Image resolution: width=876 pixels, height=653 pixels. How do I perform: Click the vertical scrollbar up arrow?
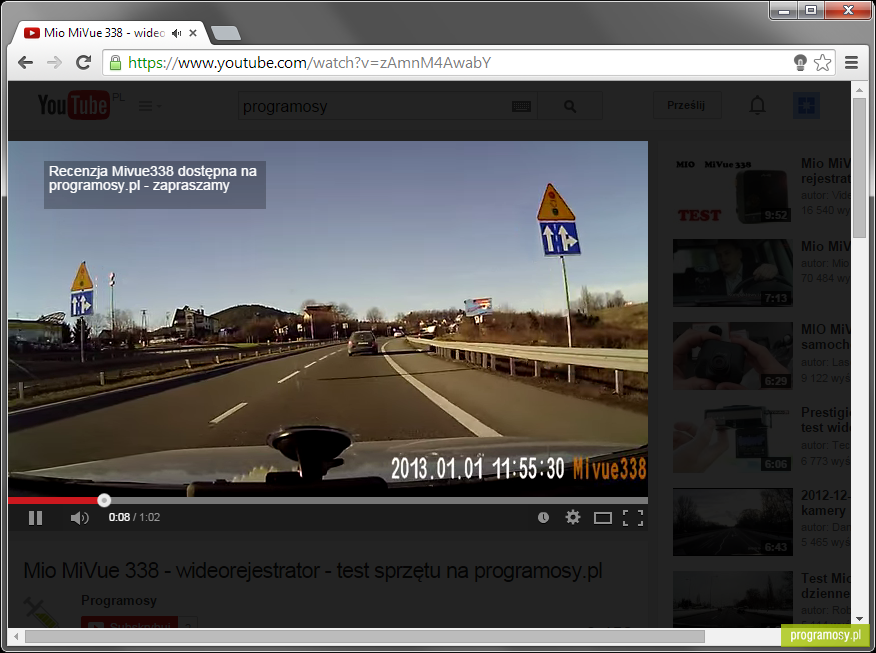859,89
